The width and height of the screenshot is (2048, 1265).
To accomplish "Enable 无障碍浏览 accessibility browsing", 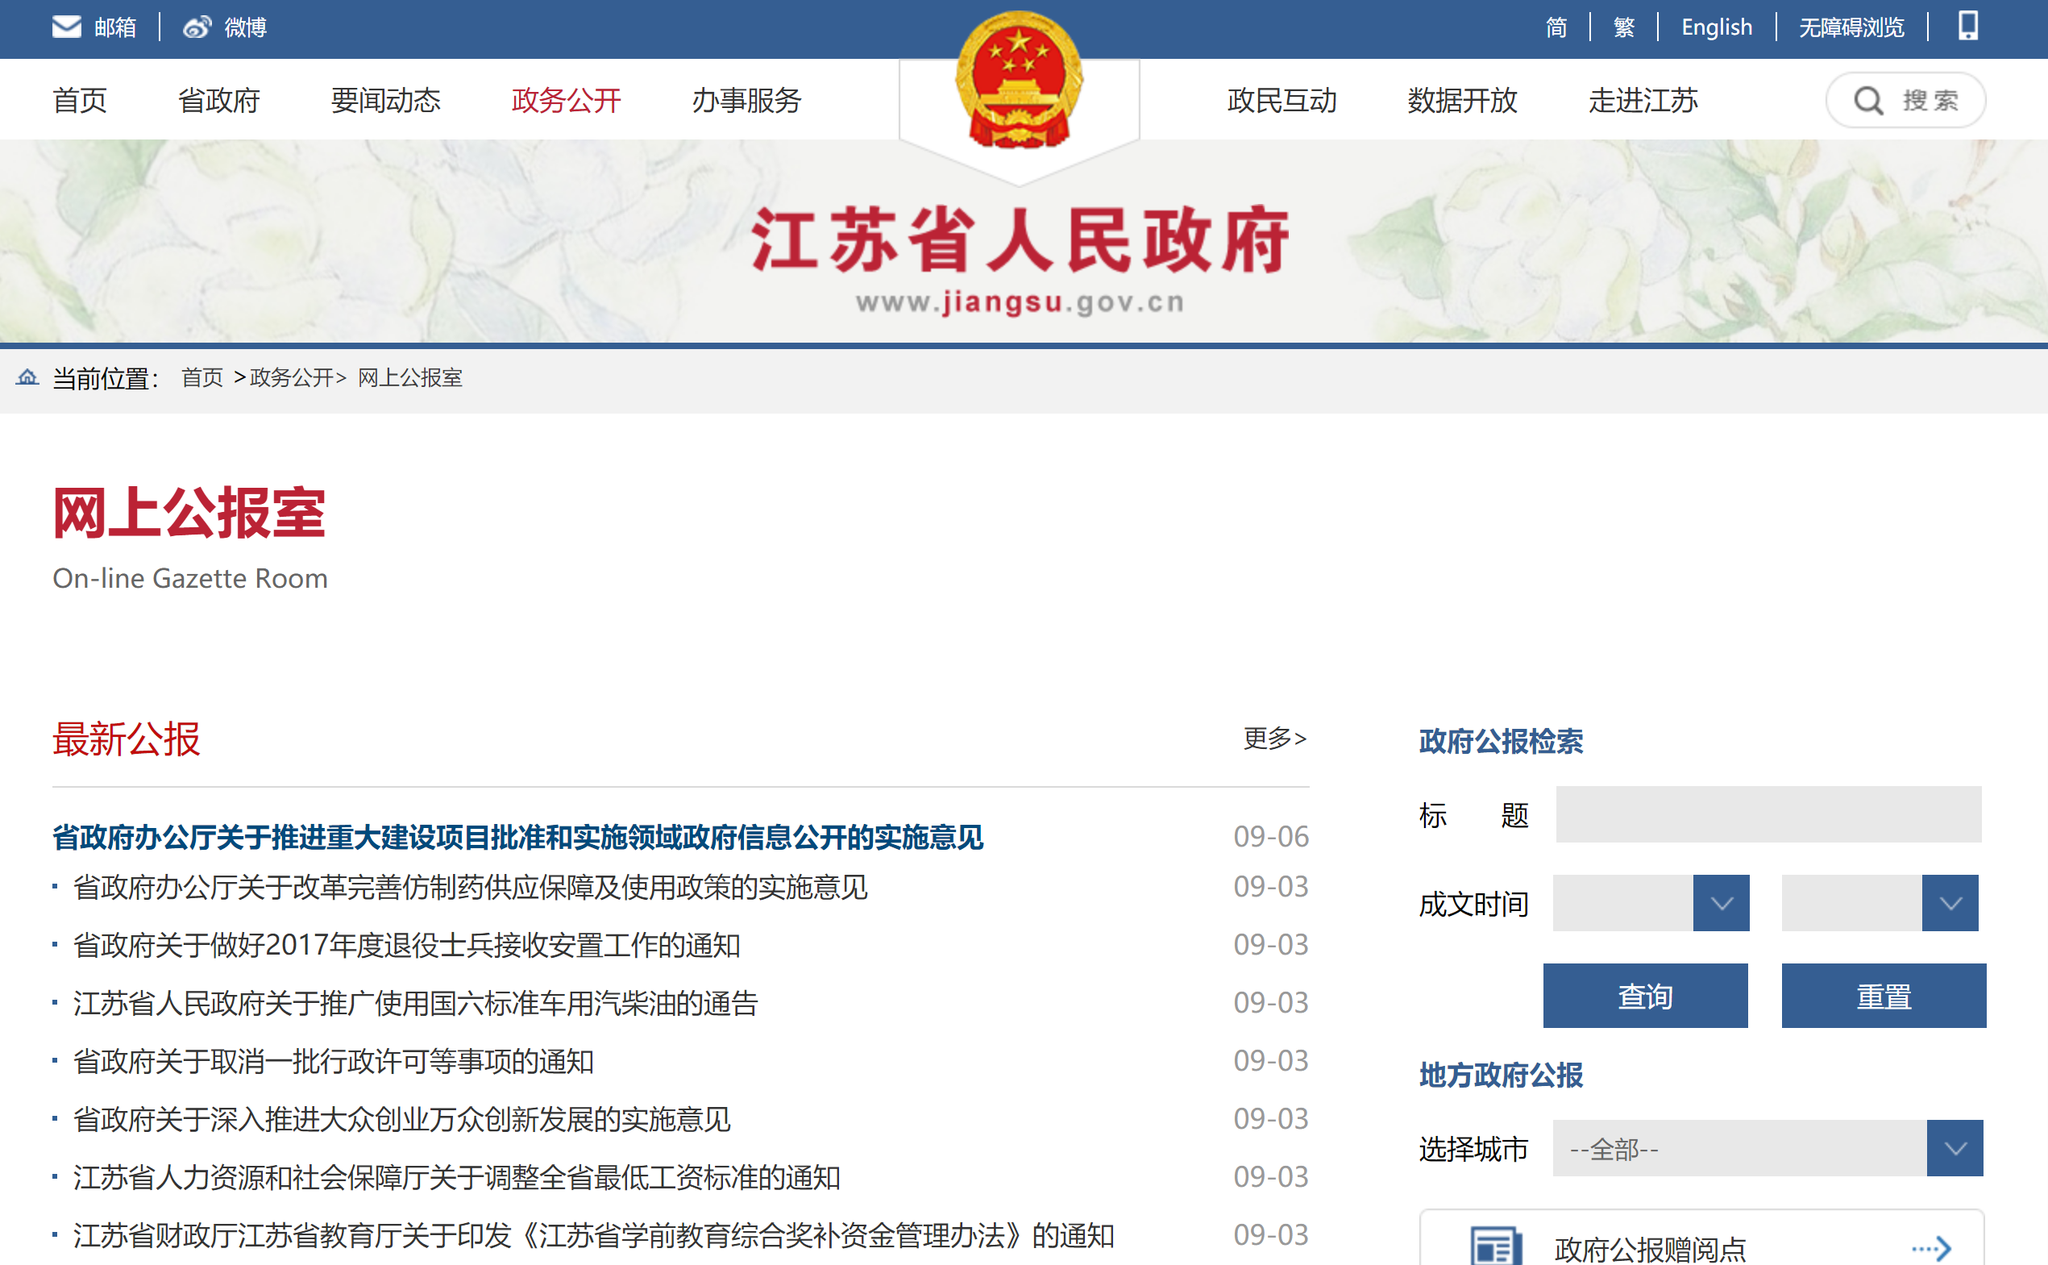I will point(1851,26).
